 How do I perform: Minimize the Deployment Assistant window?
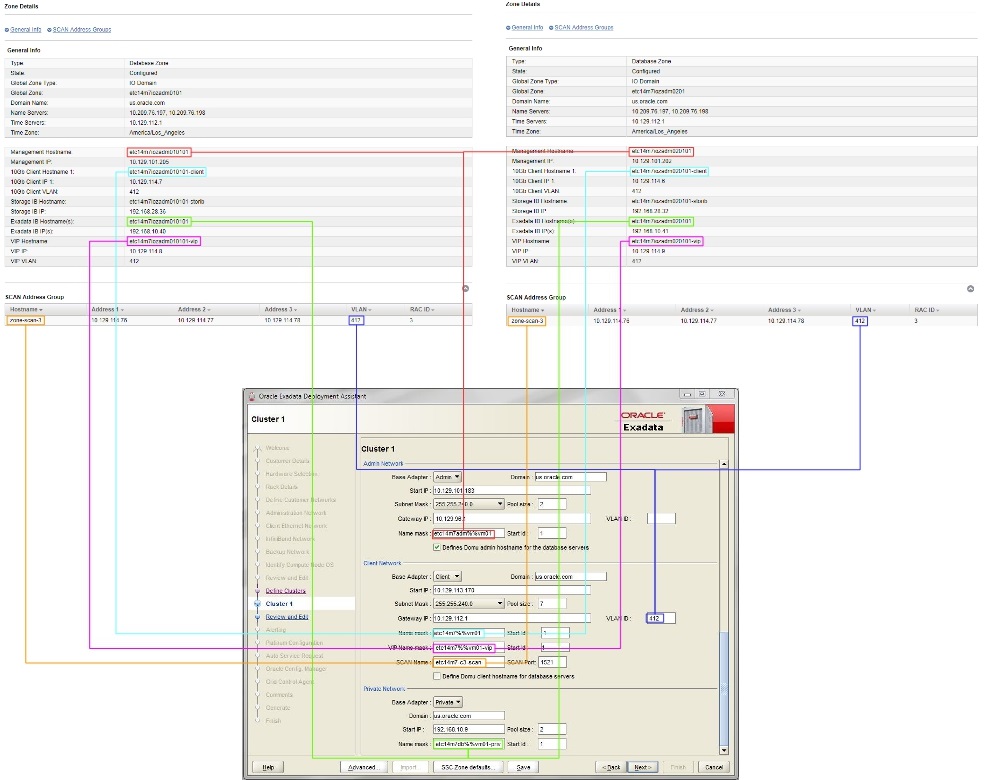687,394
